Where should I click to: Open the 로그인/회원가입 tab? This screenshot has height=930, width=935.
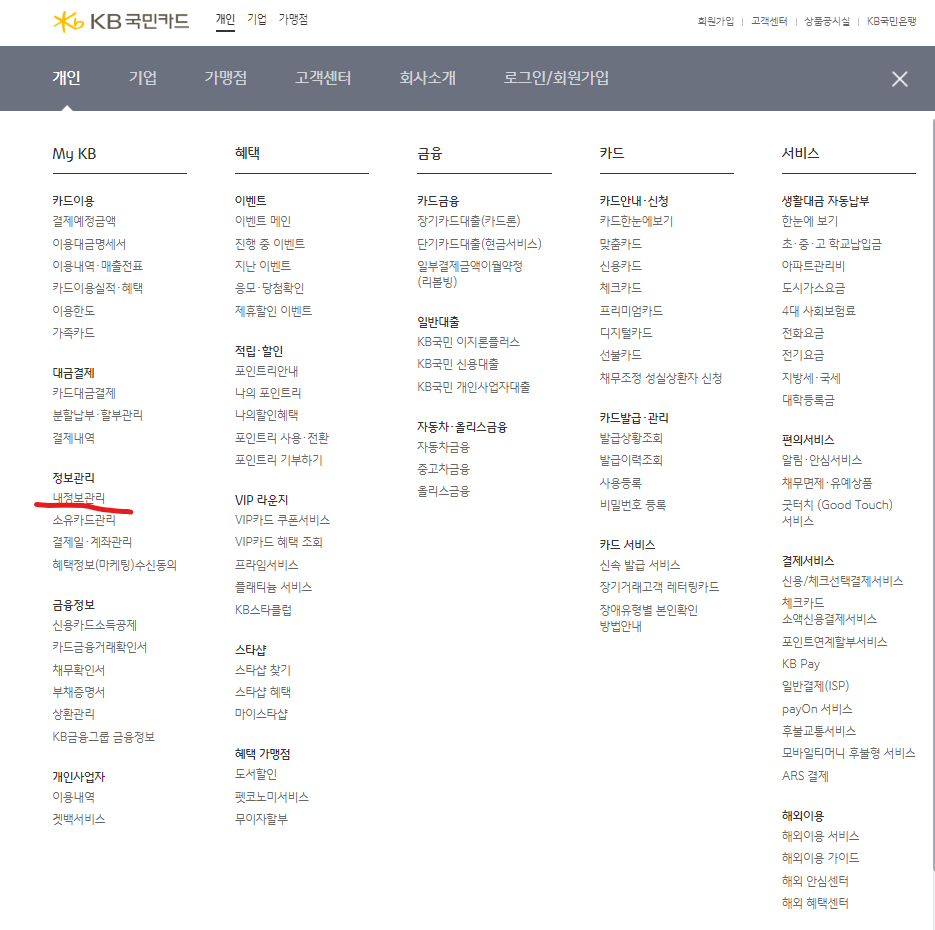tap(556, 78)
